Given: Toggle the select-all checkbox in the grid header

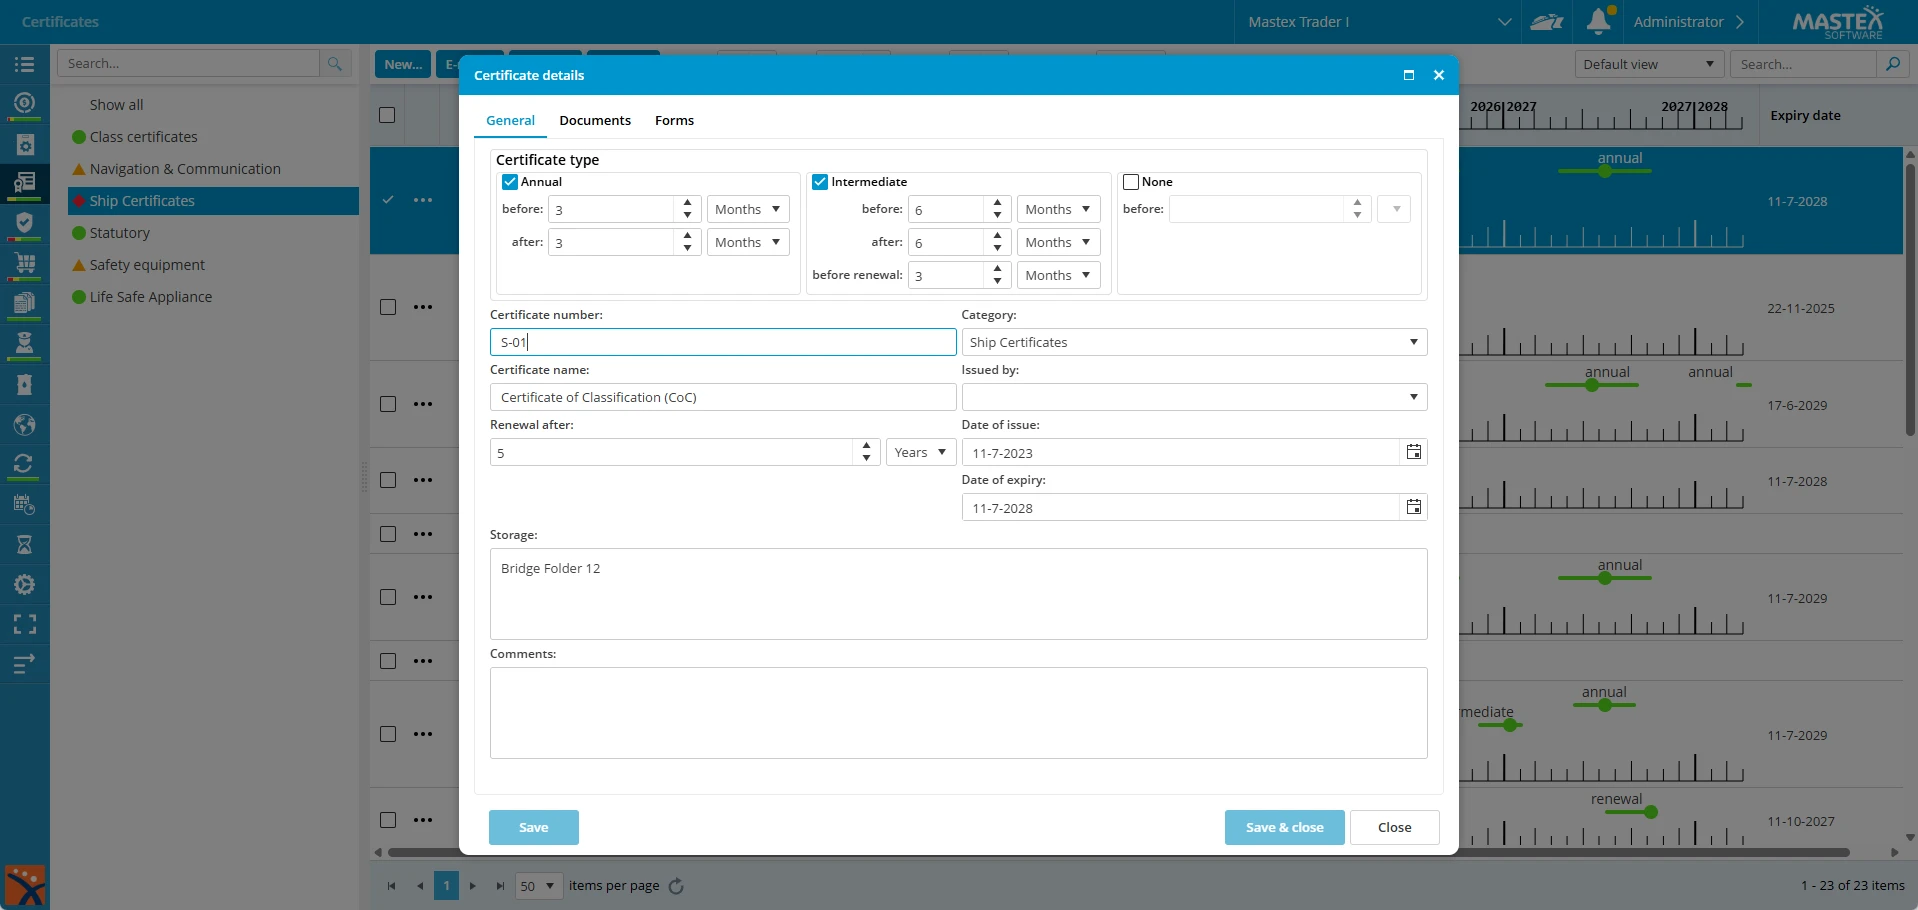Looking at the screenshot, I should tap(388, 115).
